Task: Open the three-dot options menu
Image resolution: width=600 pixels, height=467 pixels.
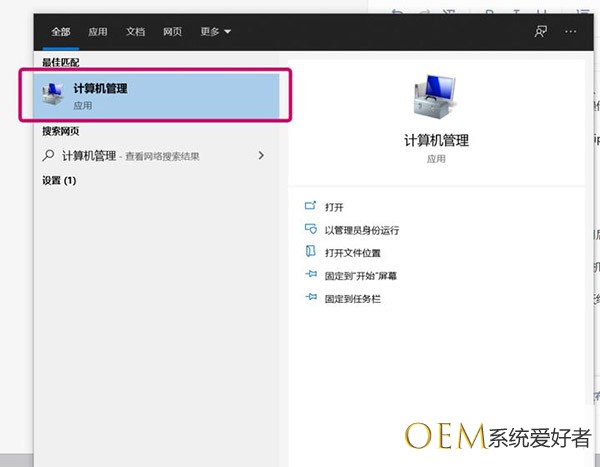Action: click(571, 31)
